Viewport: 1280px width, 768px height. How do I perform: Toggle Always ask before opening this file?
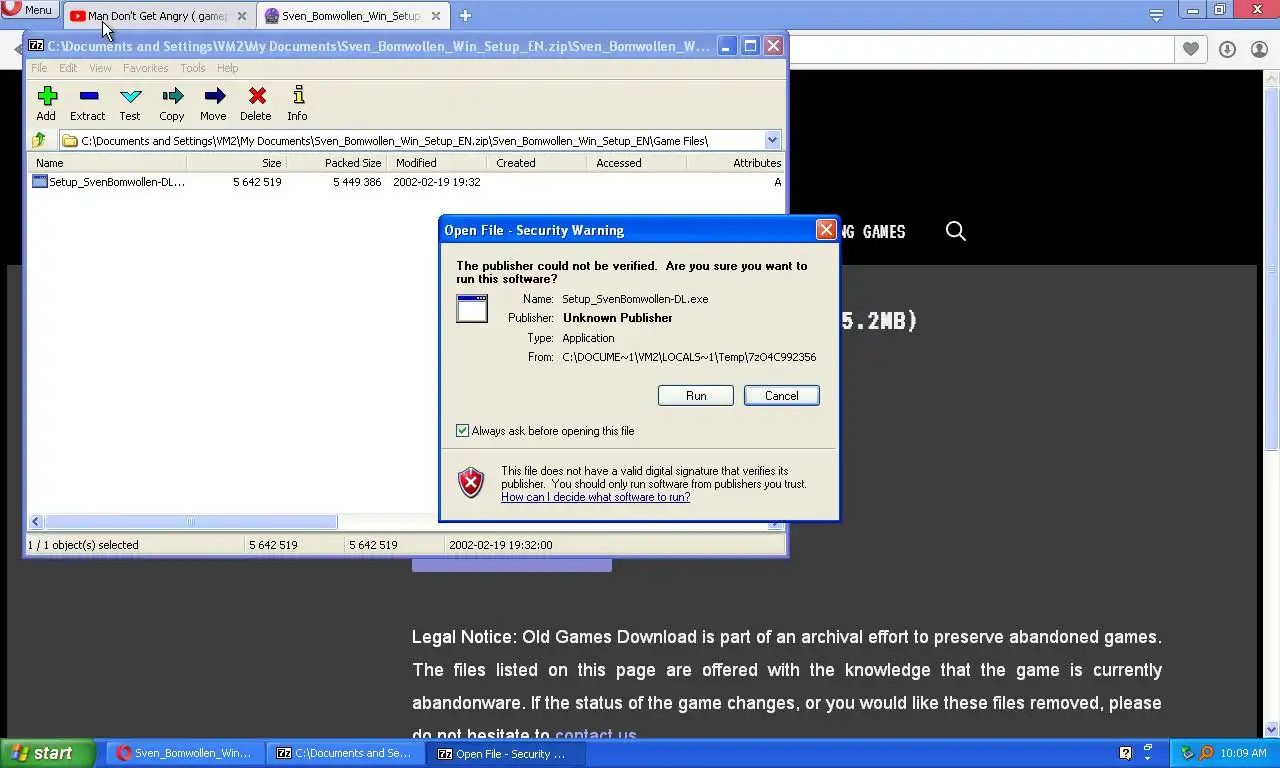pyautogui.click(x=462, y=431)
